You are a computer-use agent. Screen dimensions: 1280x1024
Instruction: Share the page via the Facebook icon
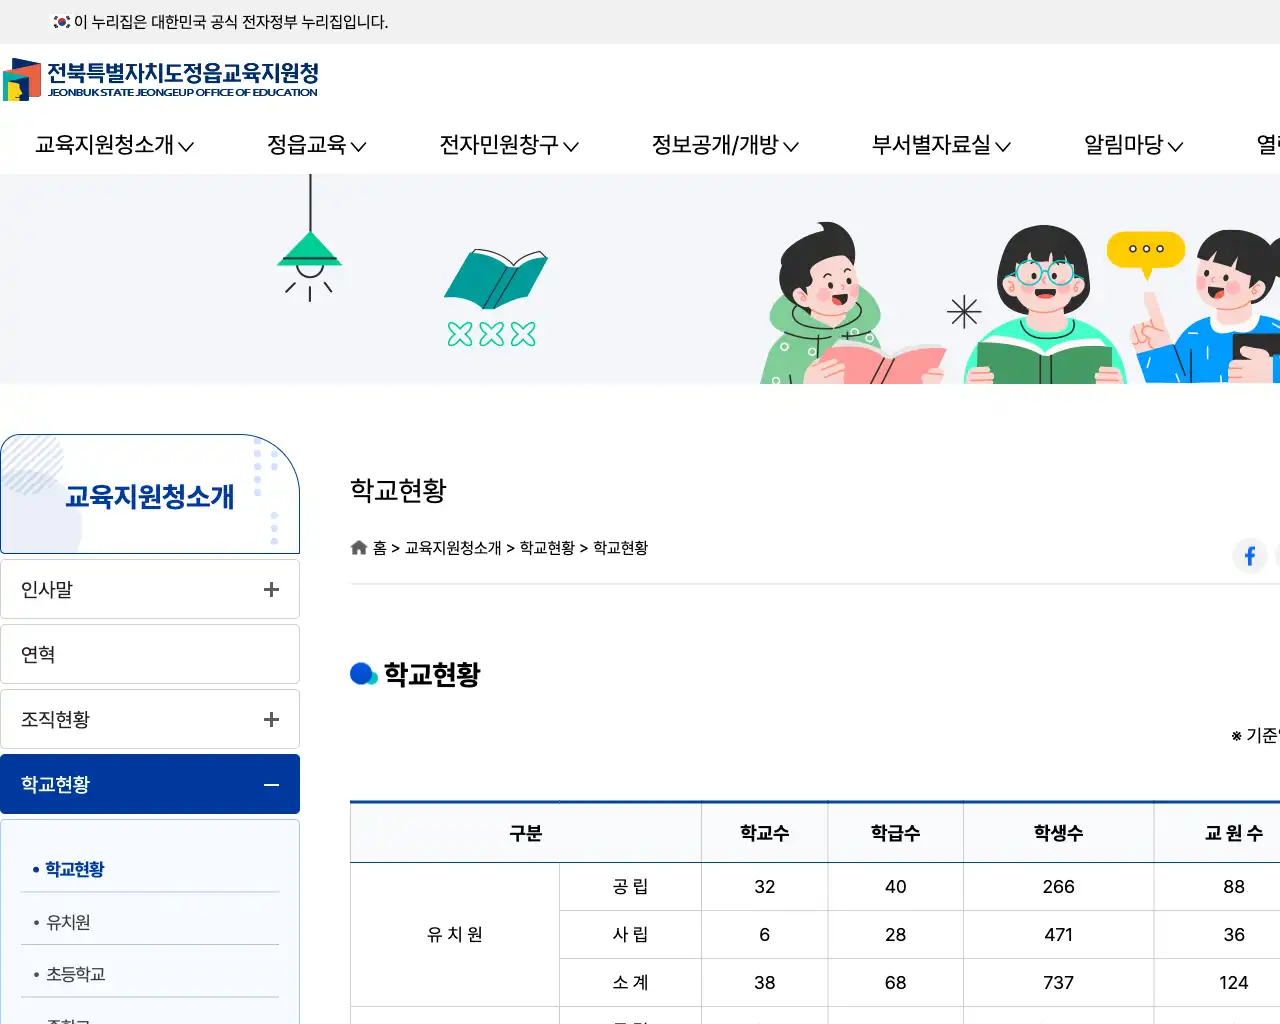click(x=1249, y=556)
